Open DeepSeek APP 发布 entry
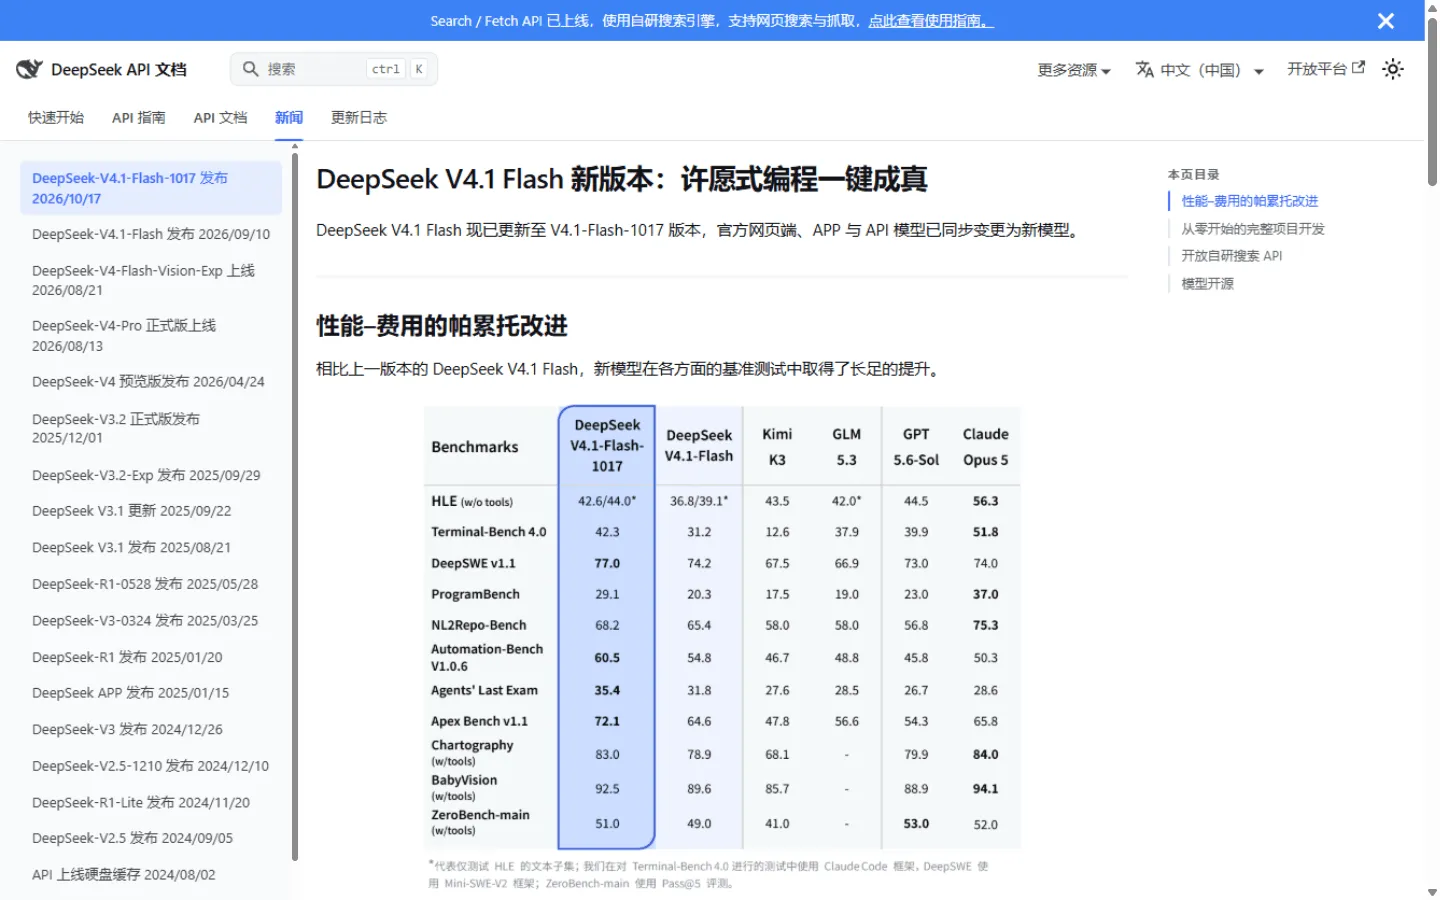Viewport: 1440px width, 900px height. coord(151,693)
